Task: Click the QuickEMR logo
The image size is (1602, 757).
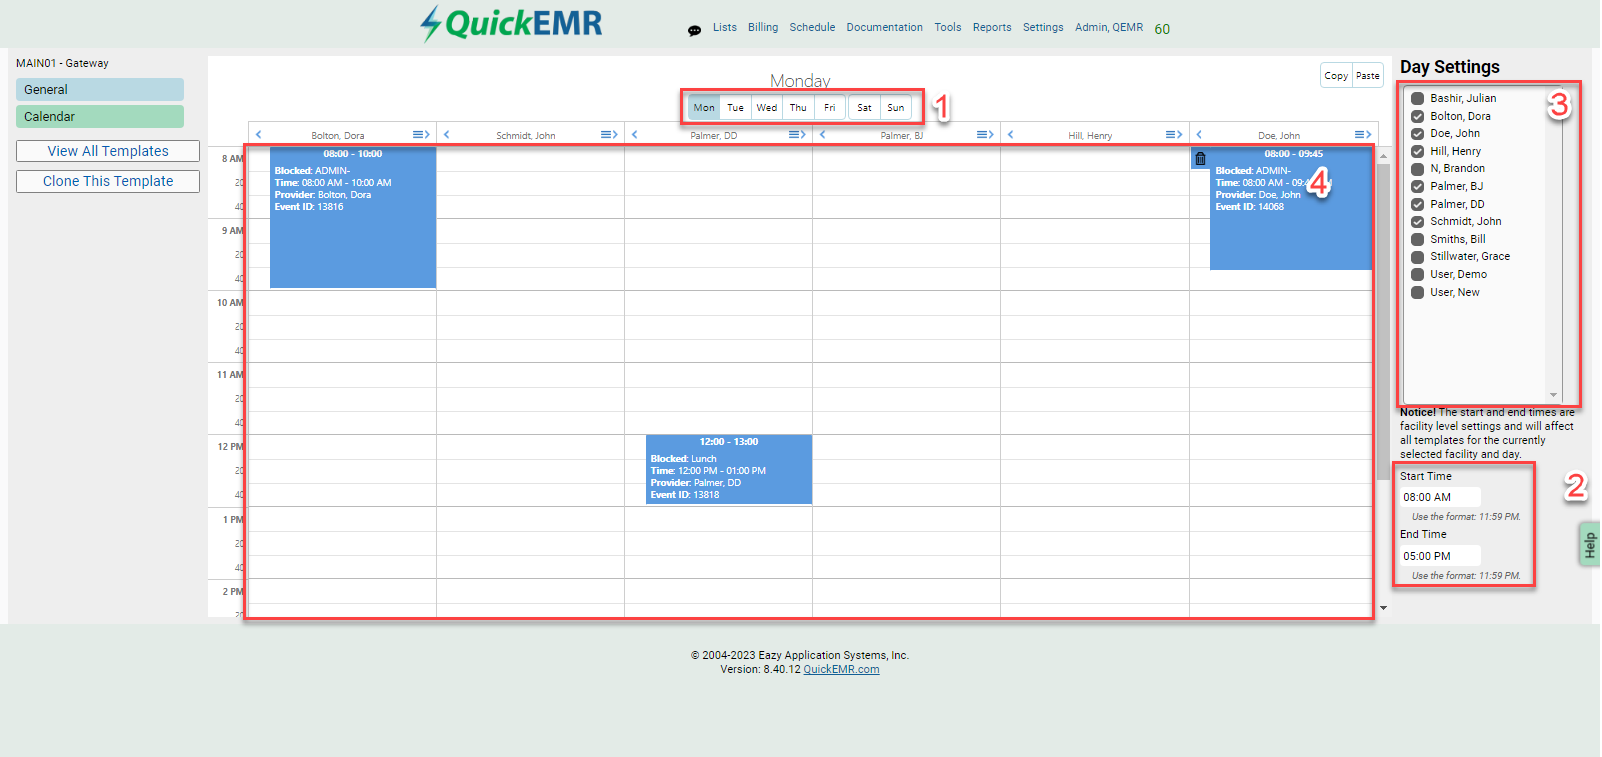Action: pyautogui.click(x=511, y=23)
